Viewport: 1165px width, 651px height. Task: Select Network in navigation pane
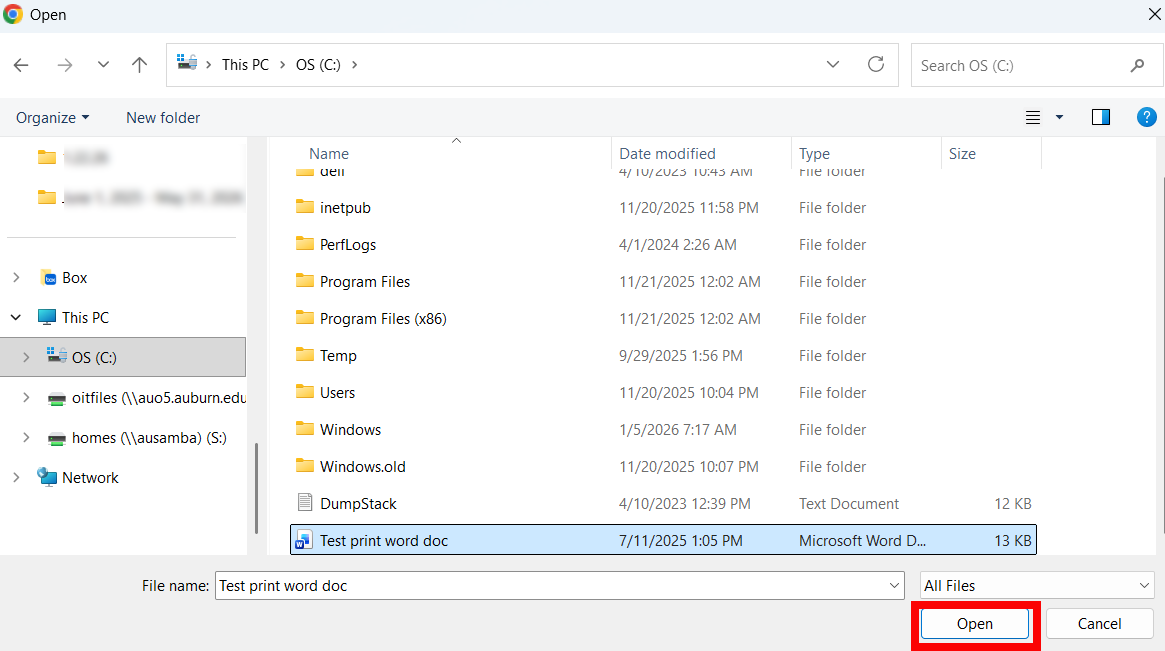point(90,478)
